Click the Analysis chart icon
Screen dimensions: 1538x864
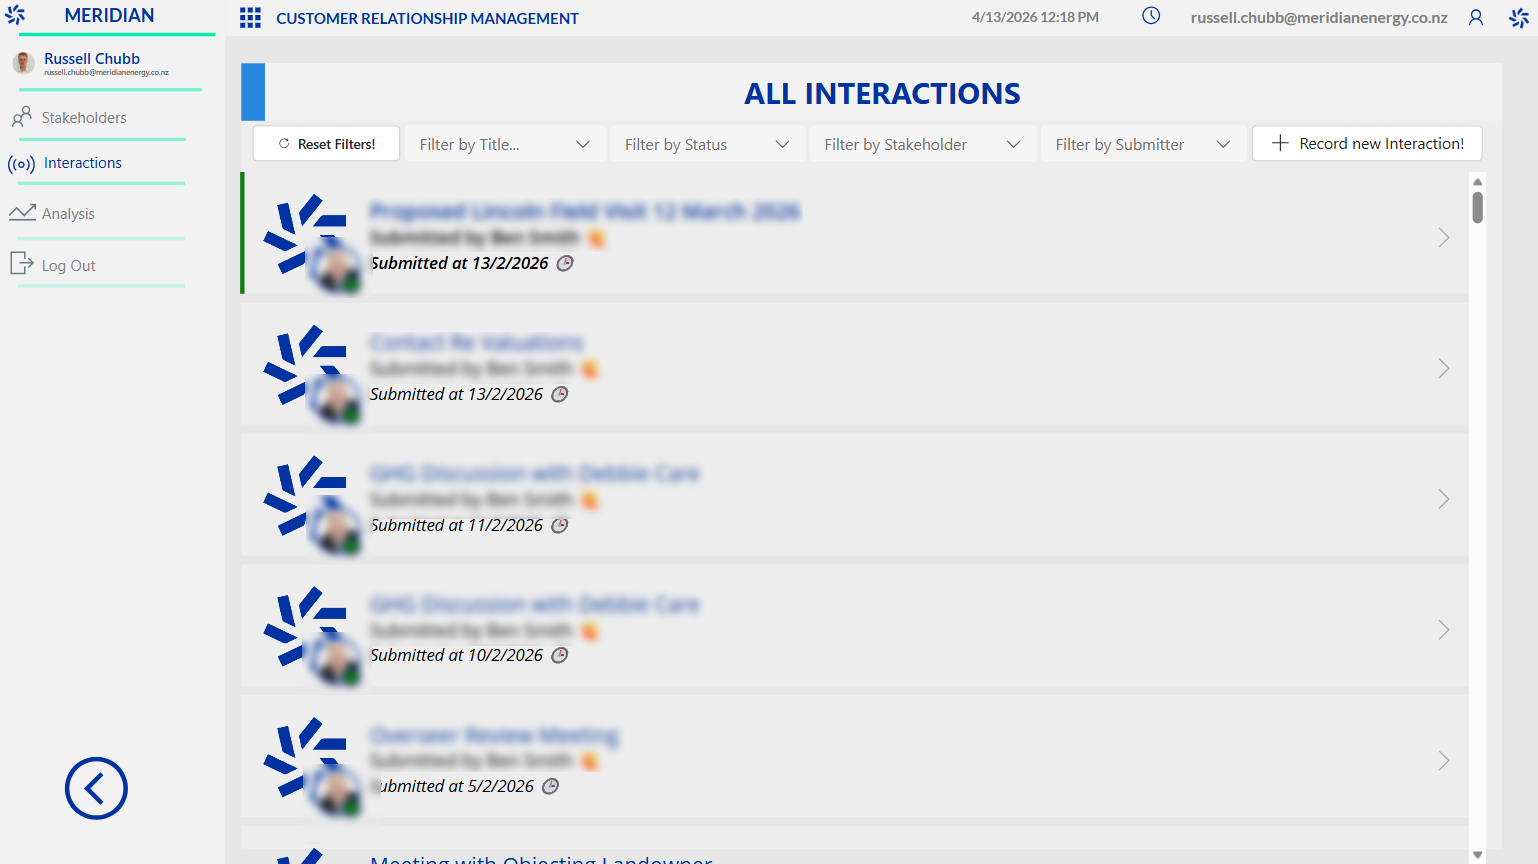[22, 213]
